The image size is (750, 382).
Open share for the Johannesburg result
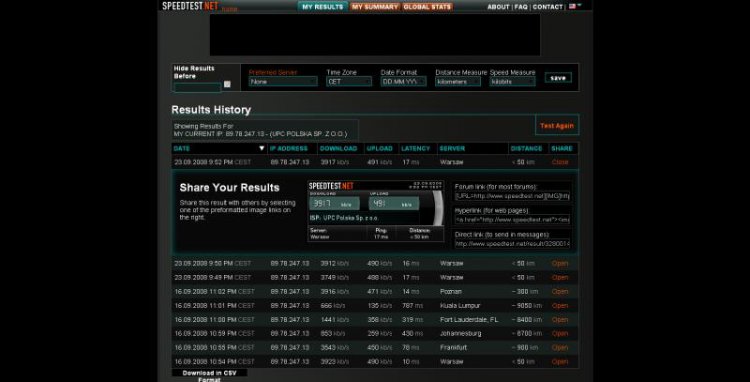(x=560, y=333)
